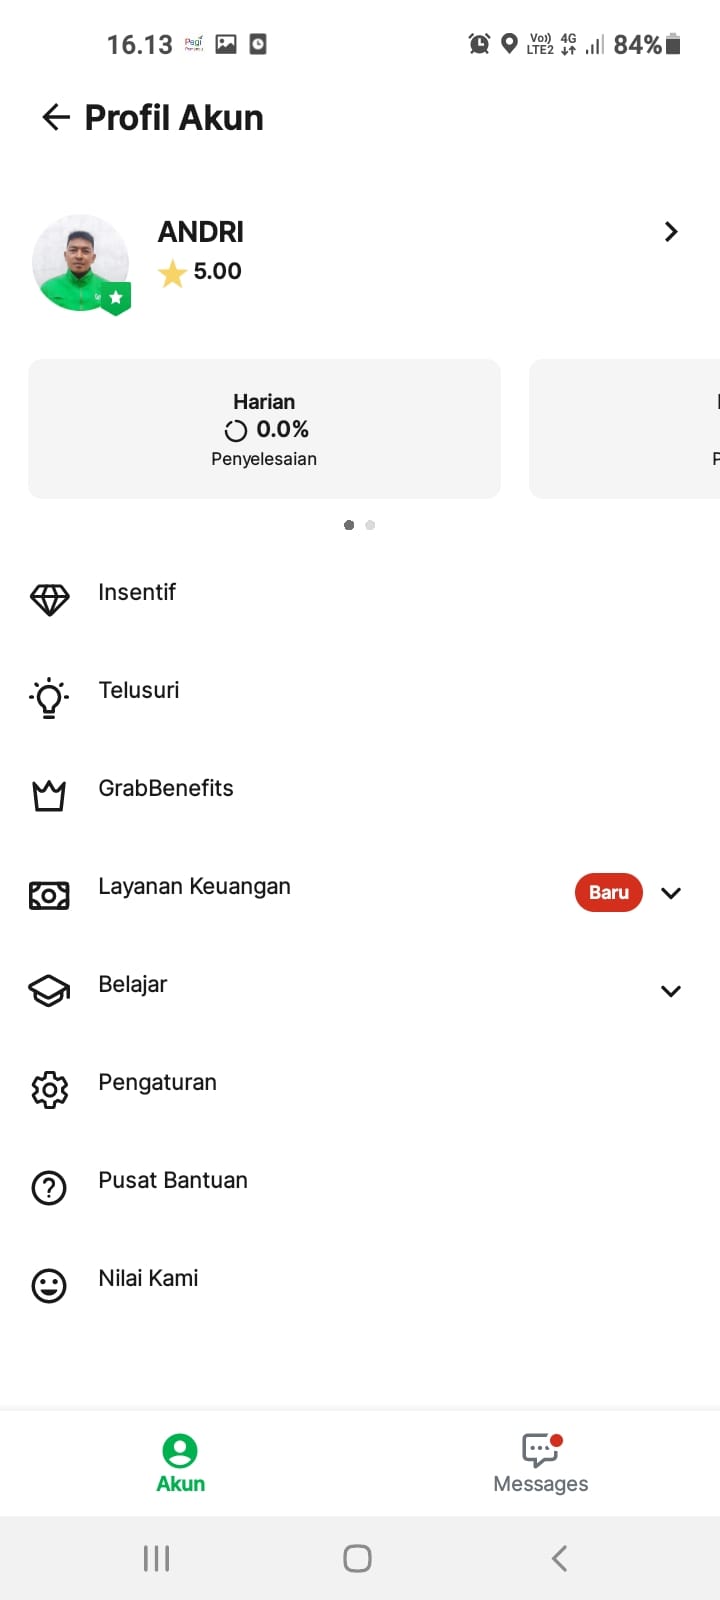The width and height of the screenshot is (720, 1600).
Task: Select the Akun tab
Action: coord(180,1462)
